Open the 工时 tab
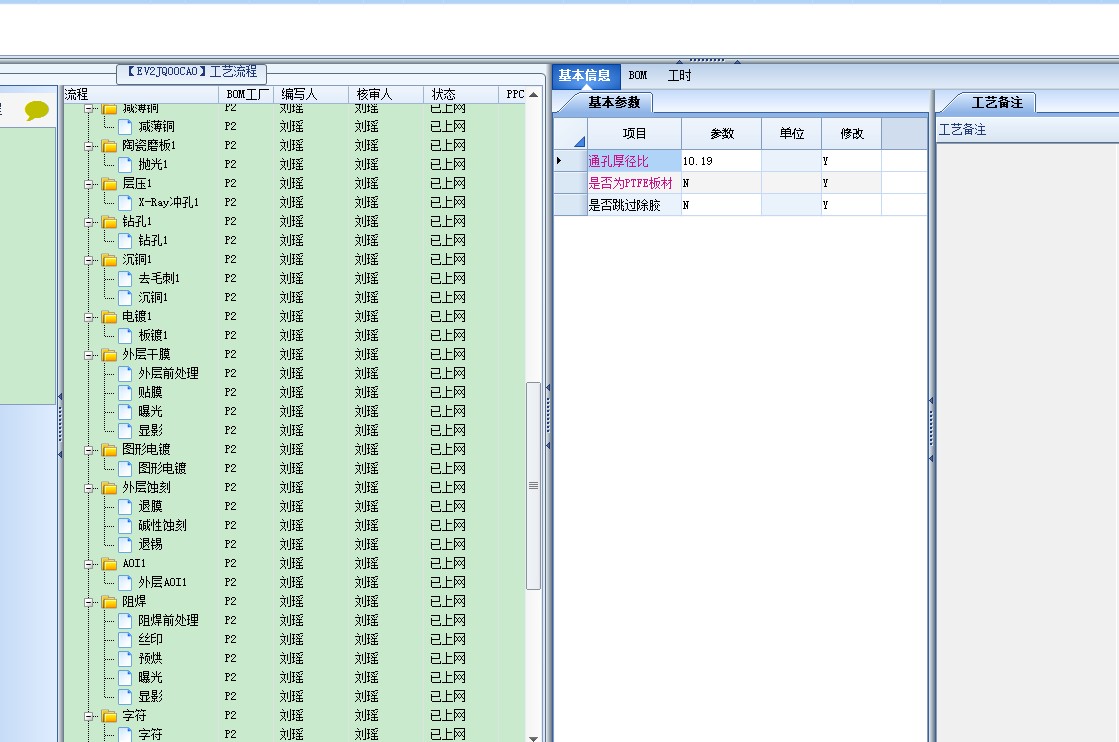Screen dimensions: 1119x742 pos(679,76)
